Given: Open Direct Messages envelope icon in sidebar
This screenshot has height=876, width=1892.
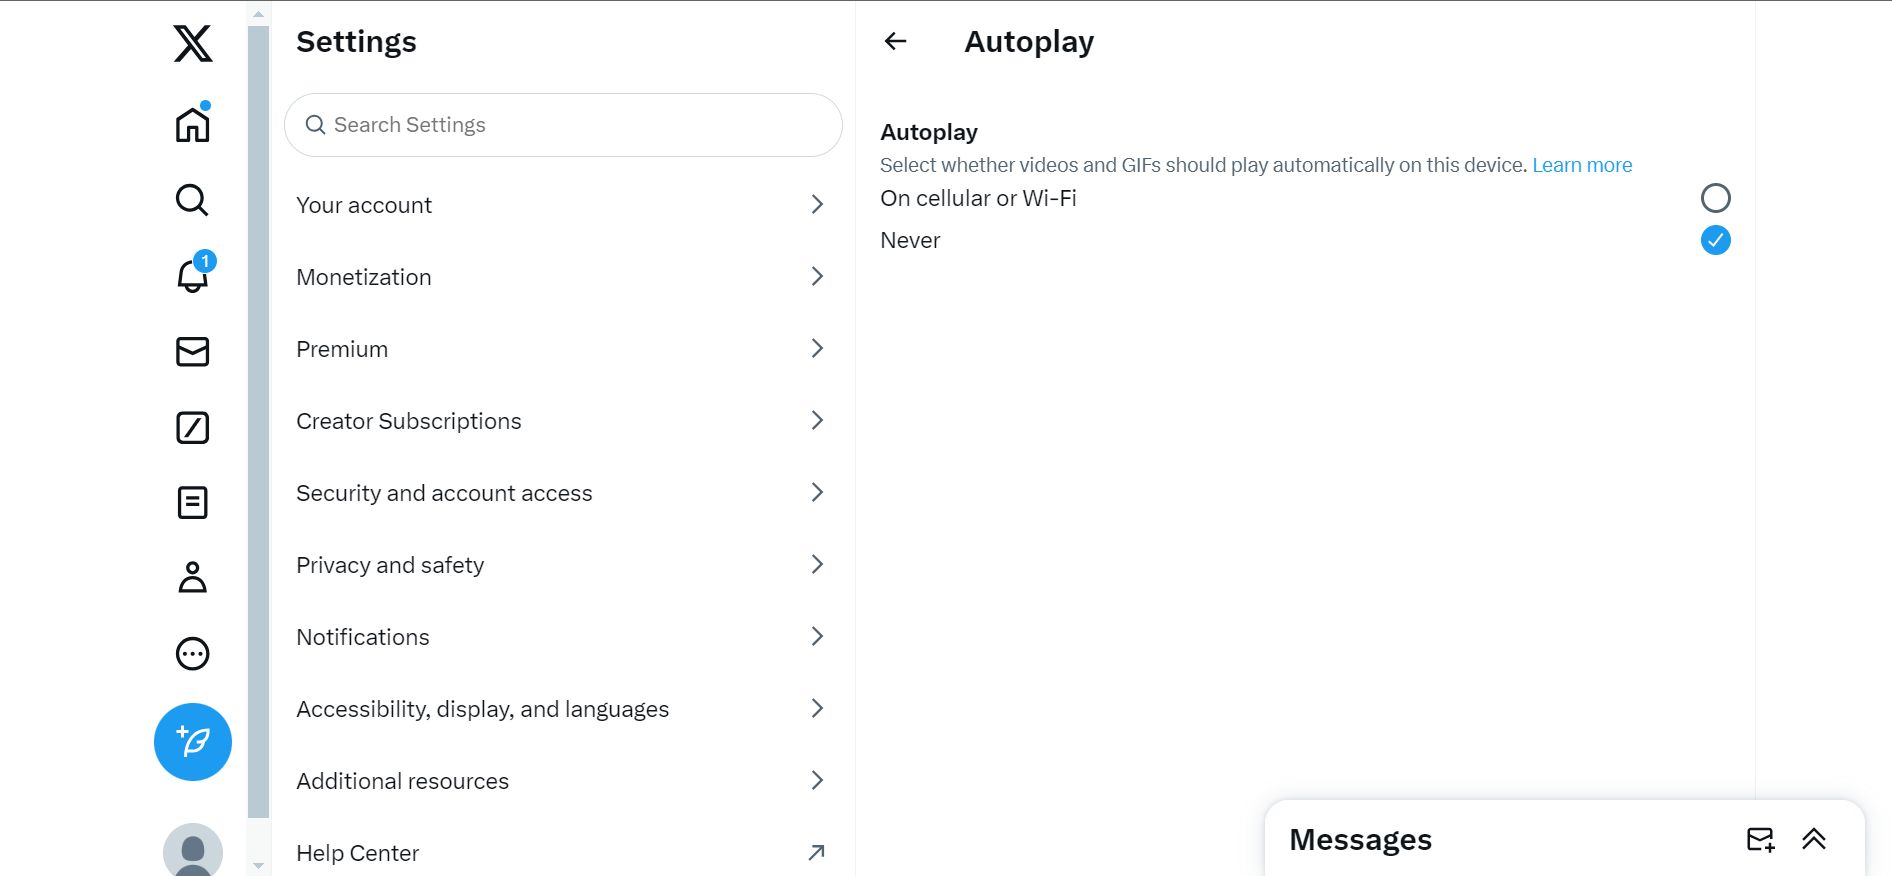Looking at the screenshot, I should [x=192, y=351].
